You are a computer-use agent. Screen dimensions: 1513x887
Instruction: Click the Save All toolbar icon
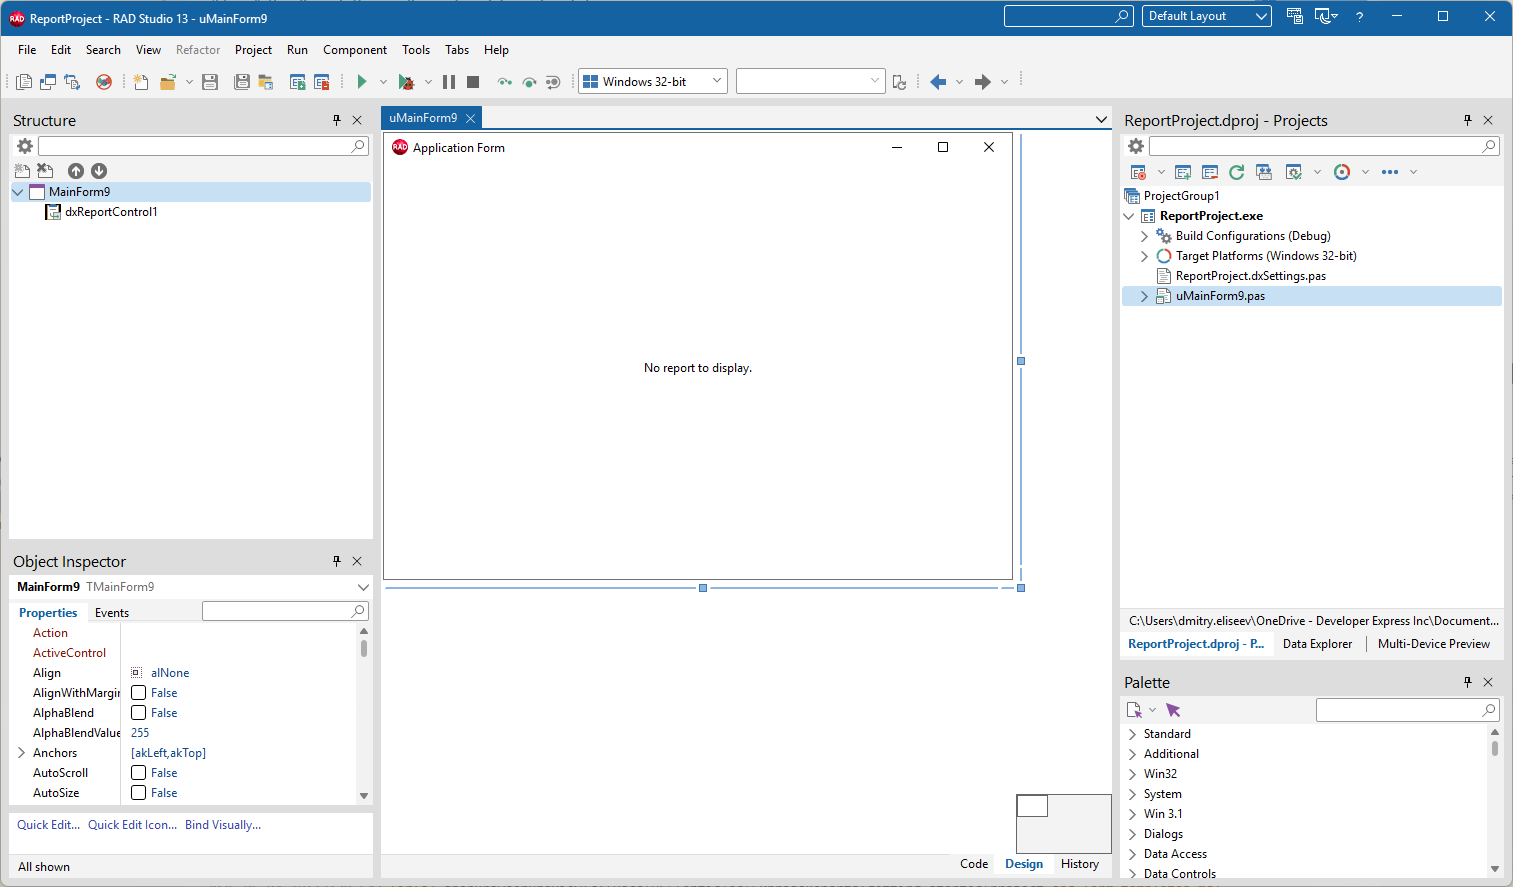click(x=242, y=82)
